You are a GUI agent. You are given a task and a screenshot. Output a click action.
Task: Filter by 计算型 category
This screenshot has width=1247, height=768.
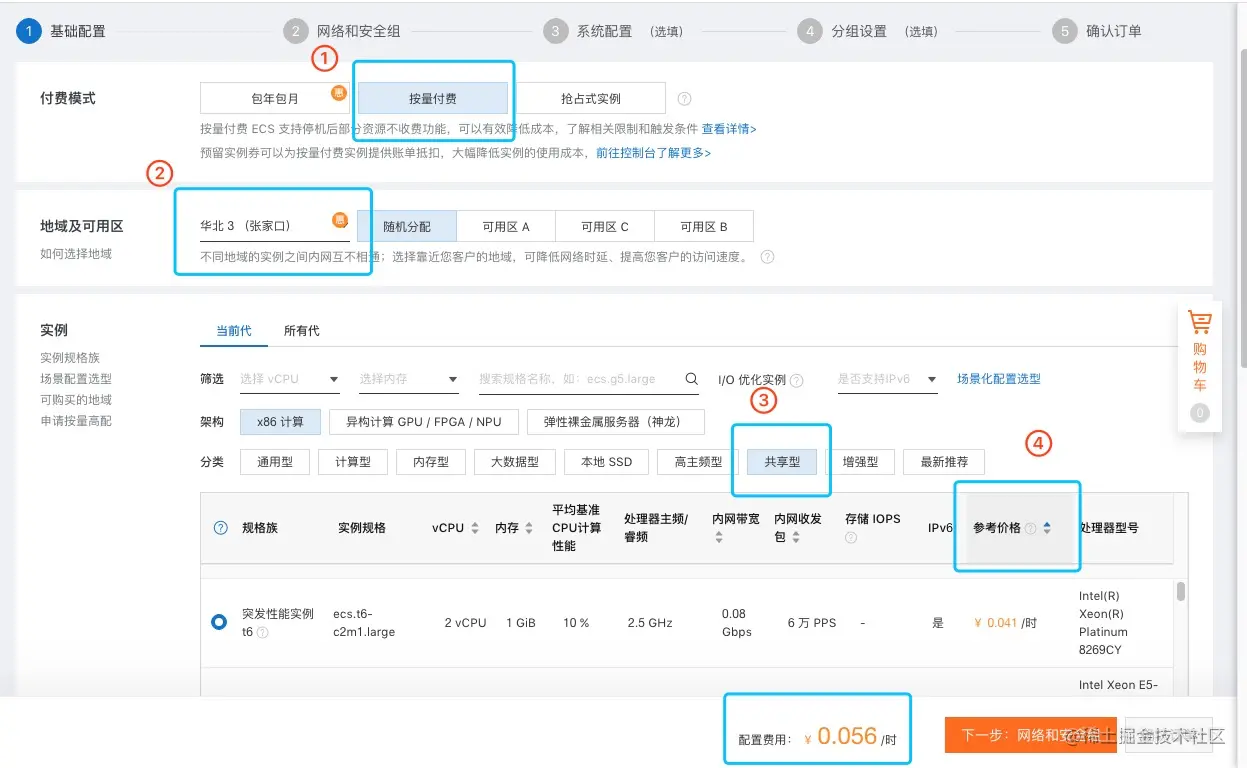click(x=353, y=462)
